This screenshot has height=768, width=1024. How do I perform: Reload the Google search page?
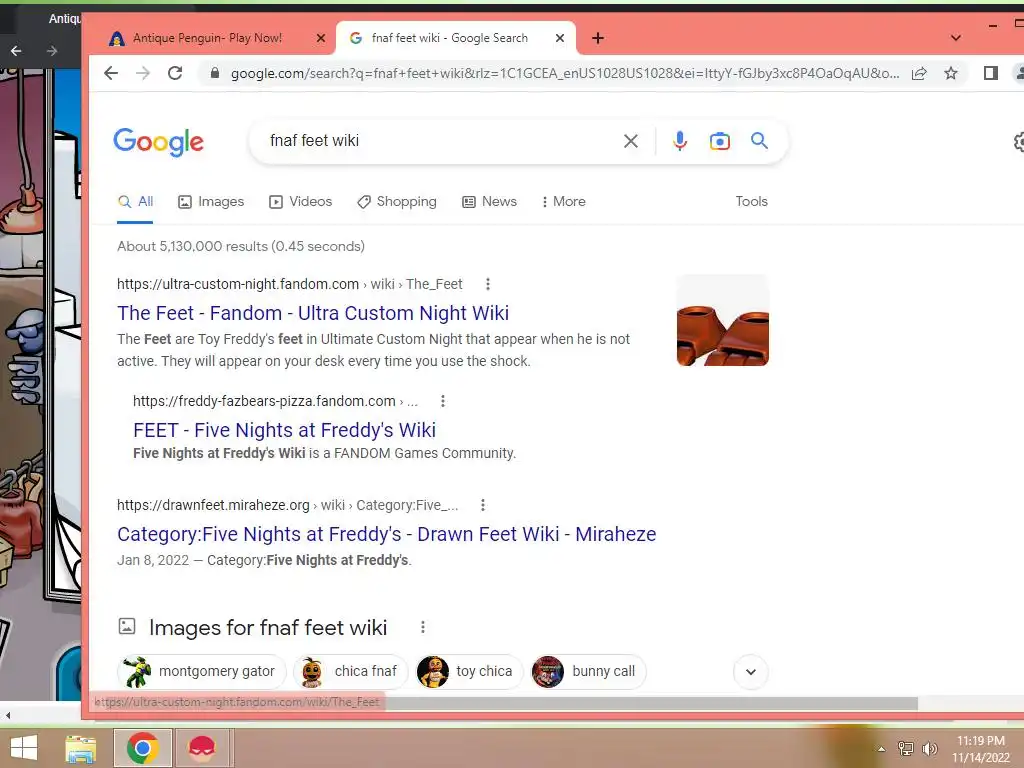174,73
